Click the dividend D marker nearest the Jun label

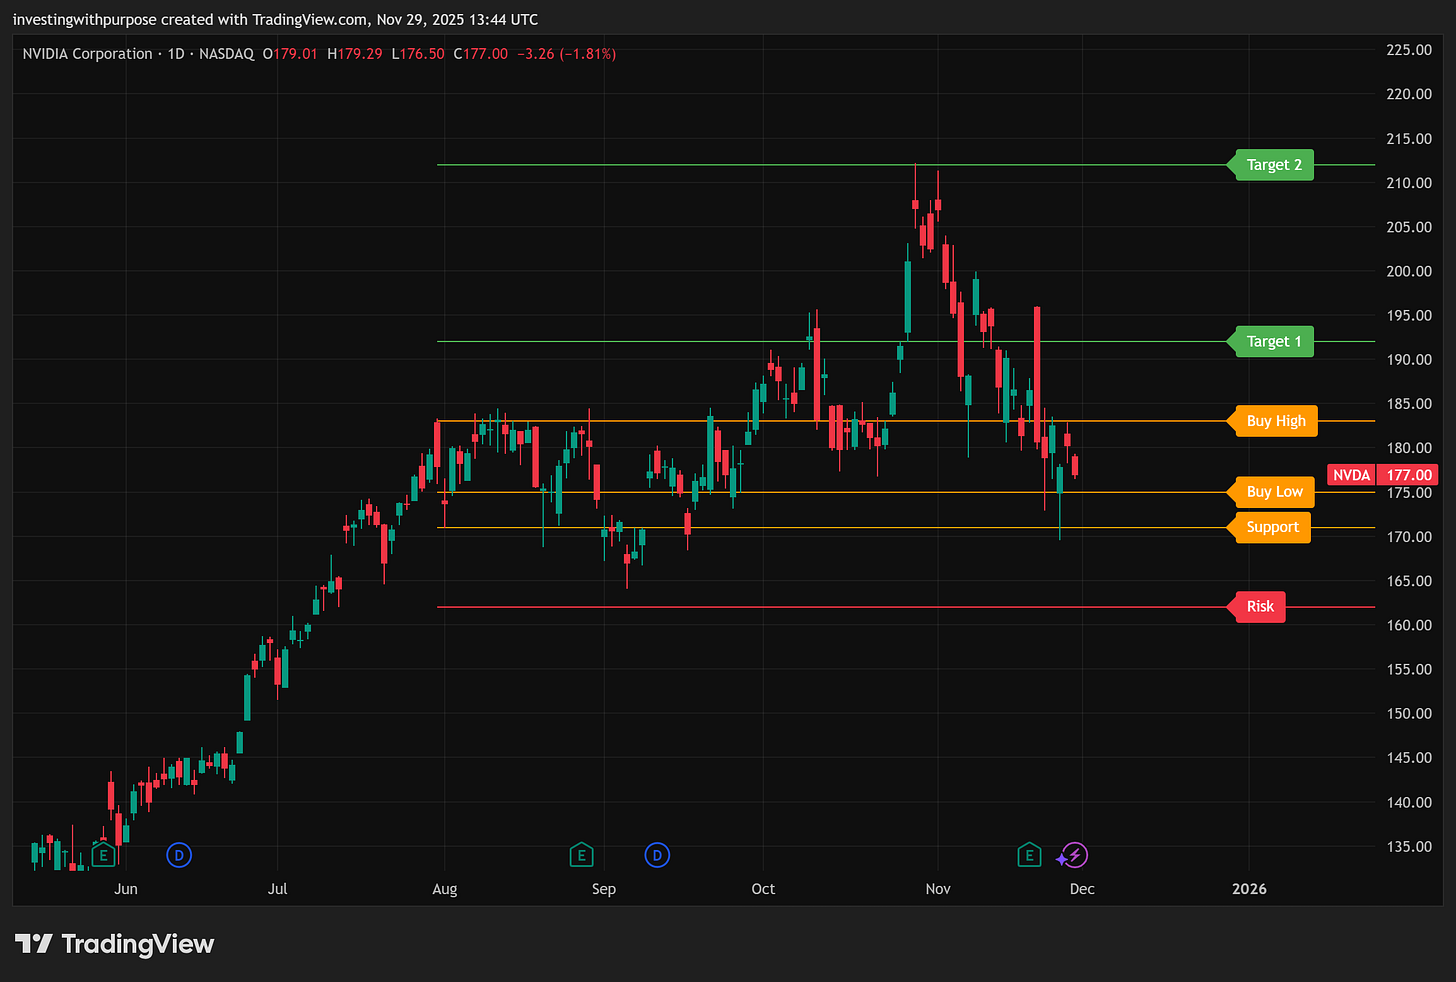(x=179, y=855)
